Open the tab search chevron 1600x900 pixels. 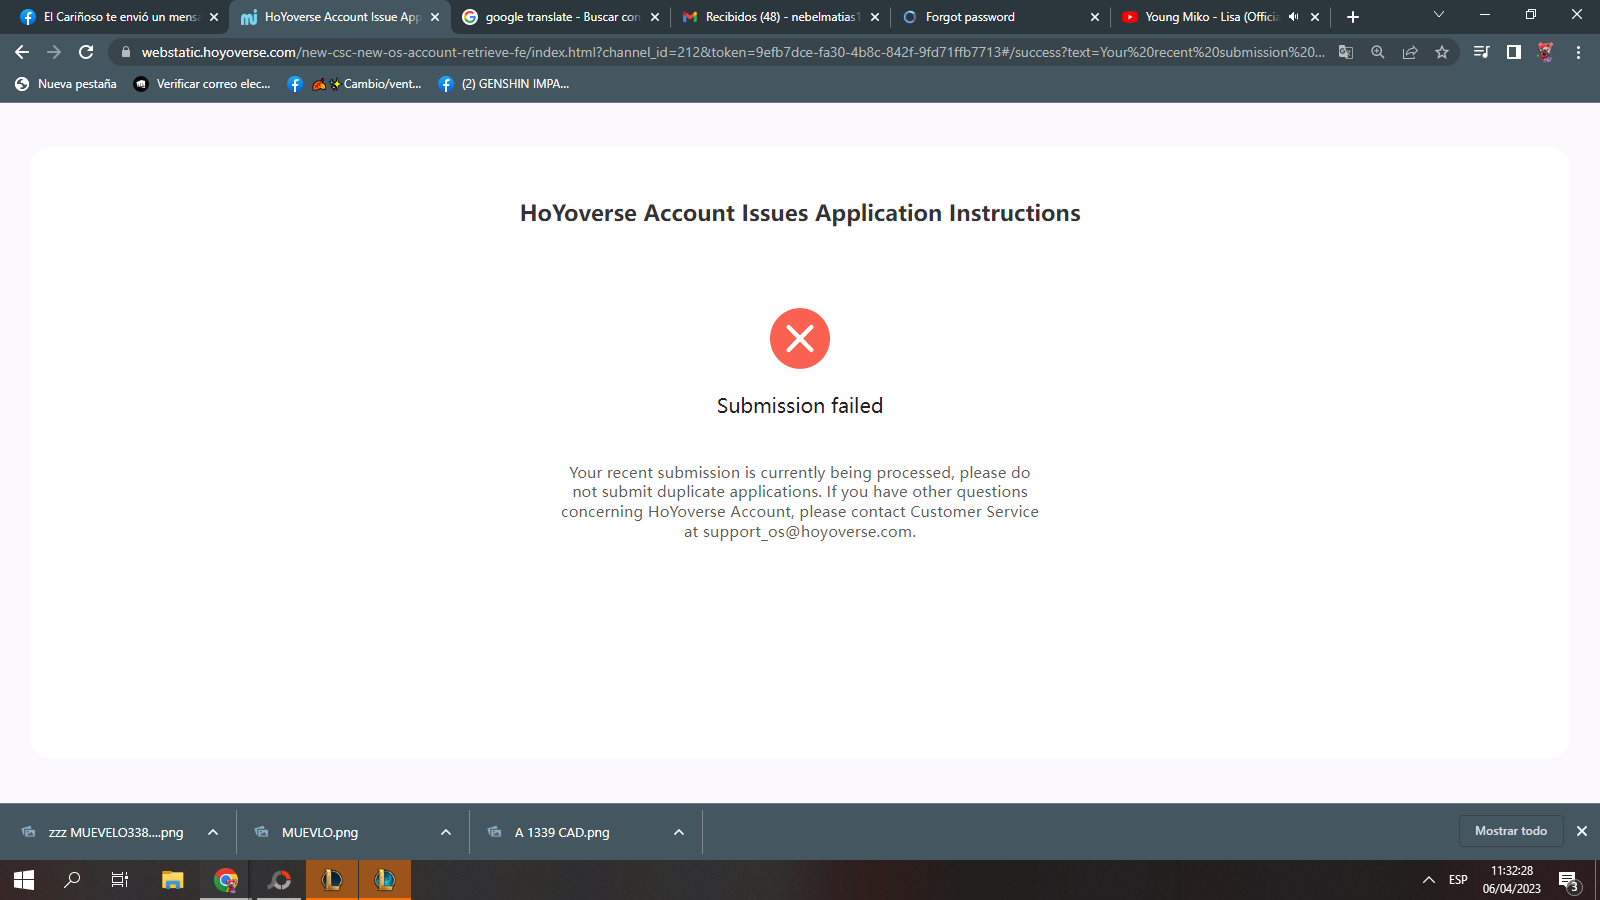click(1439, 15)
